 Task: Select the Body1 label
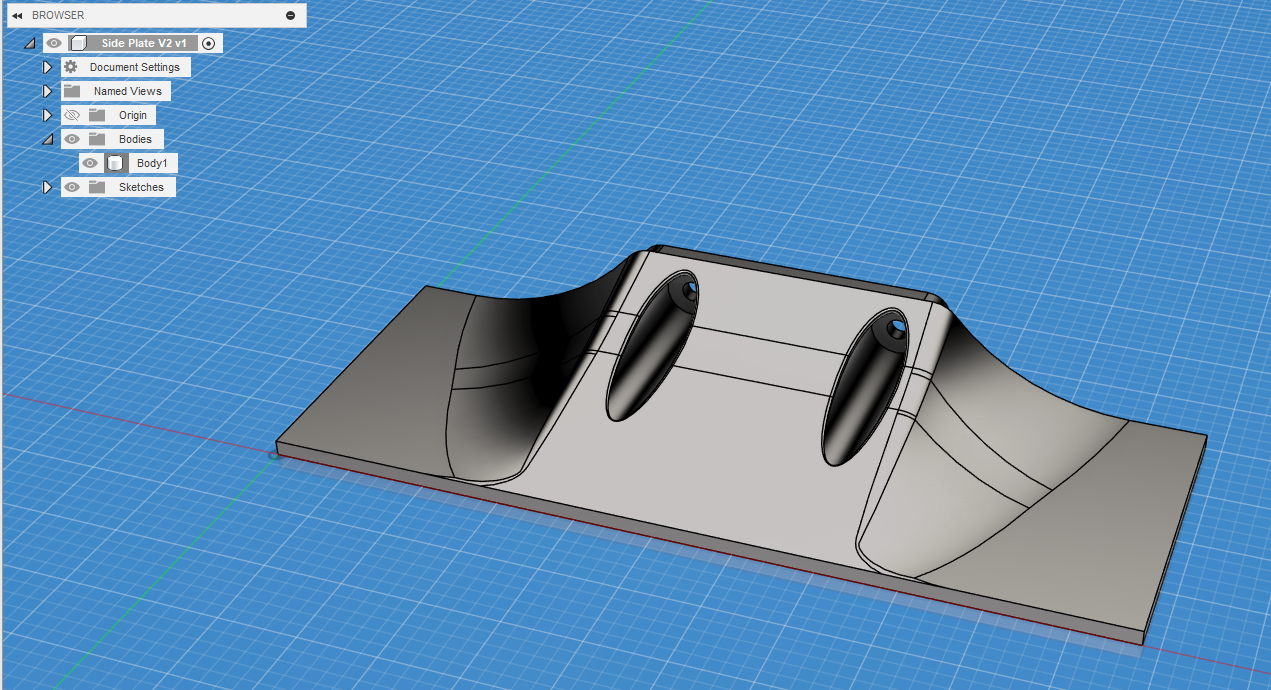152,163
